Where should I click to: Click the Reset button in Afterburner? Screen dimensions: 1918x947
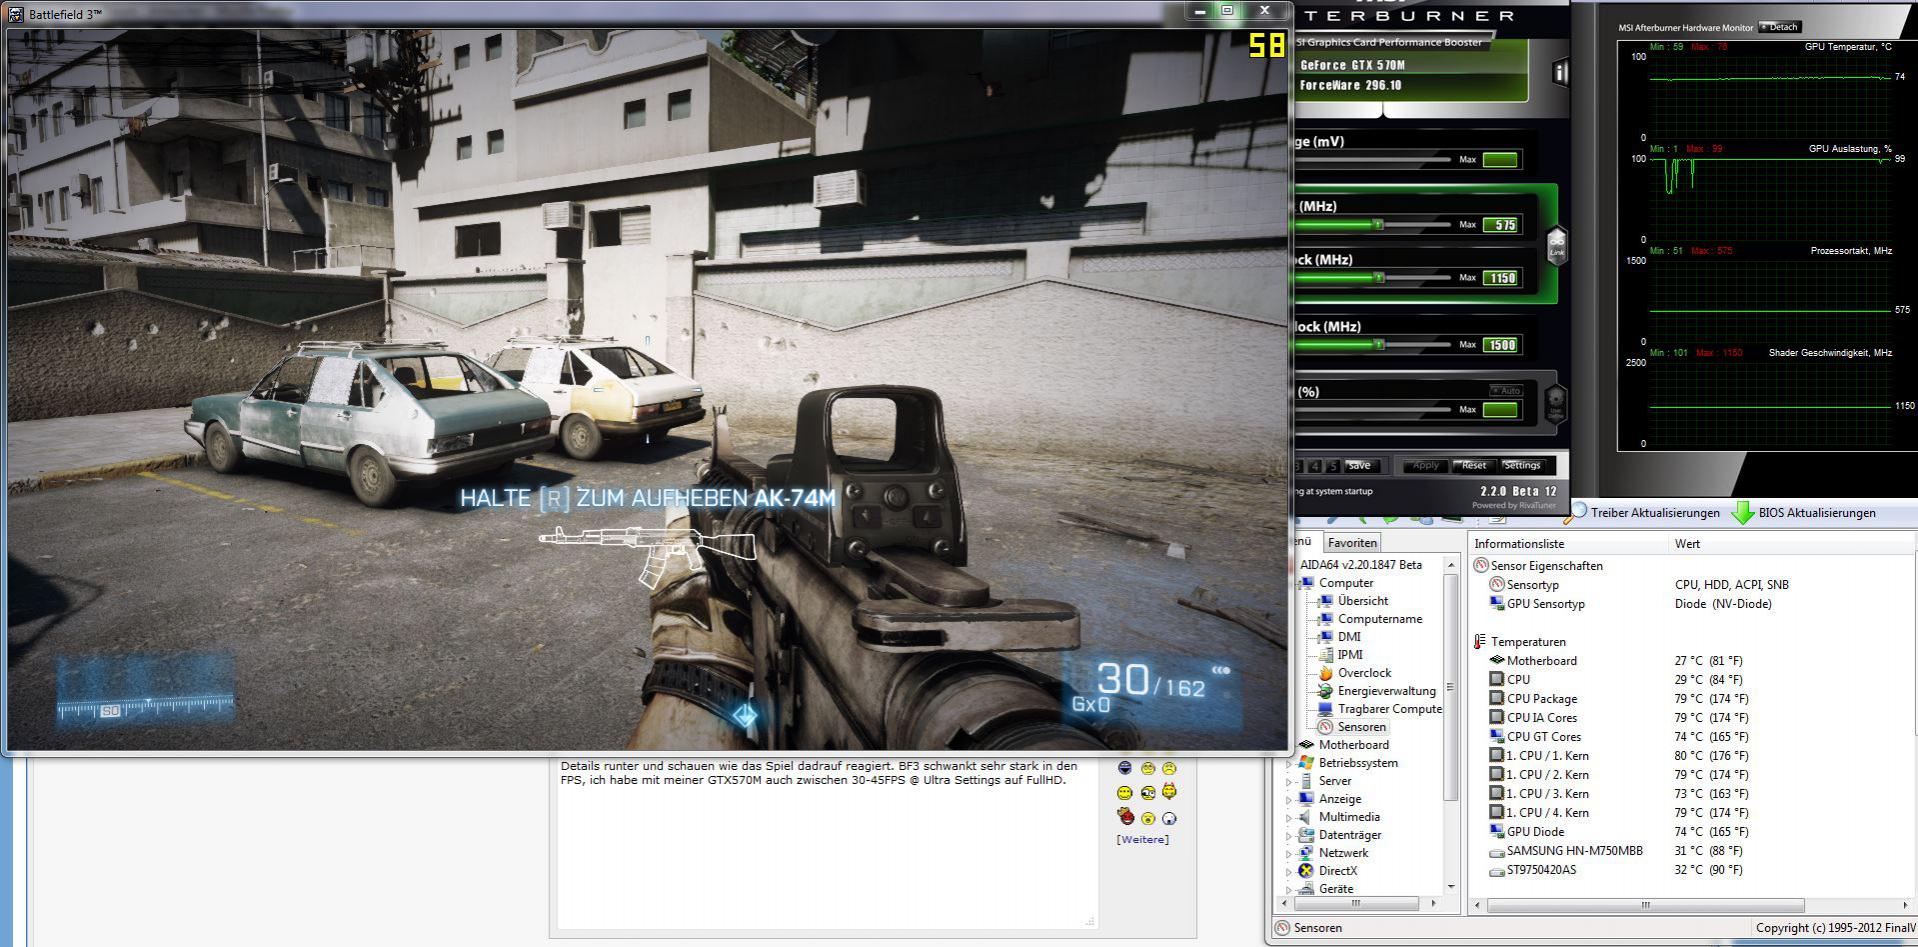pyautogui.click(x=1473, y=466)
